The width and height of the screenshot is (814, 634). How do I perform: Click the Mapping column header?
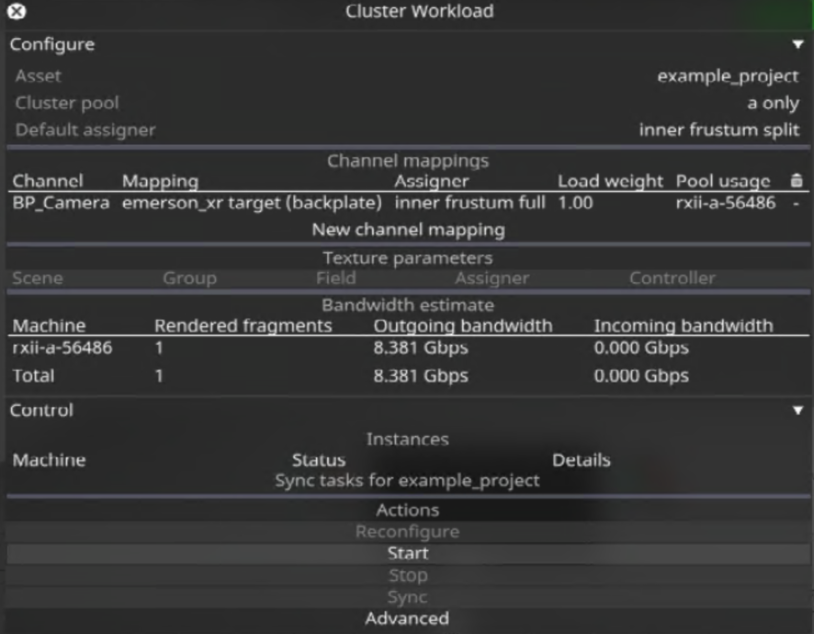(x=160, y=181)
